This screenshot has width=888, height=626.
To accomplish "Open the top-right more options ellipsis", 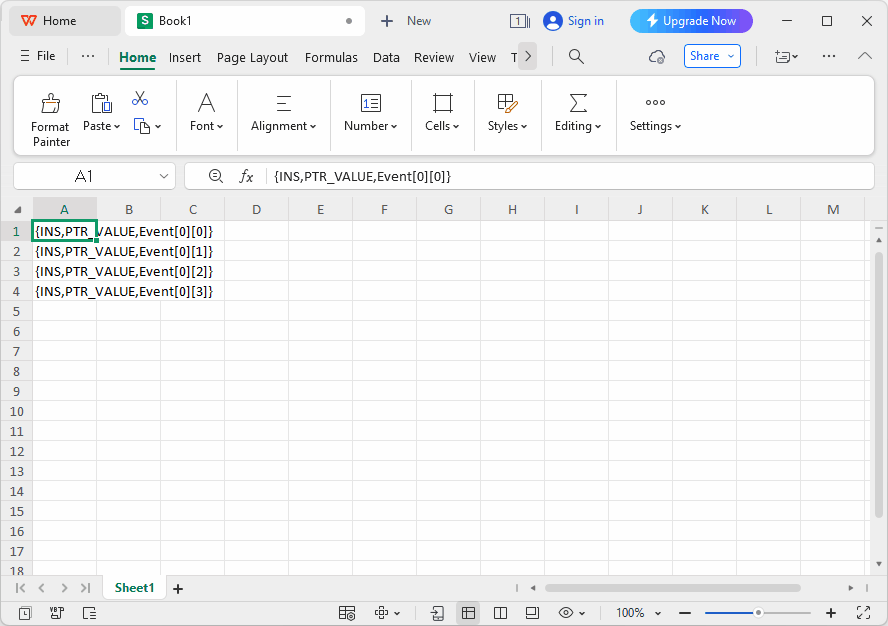I will pos(829,56).
